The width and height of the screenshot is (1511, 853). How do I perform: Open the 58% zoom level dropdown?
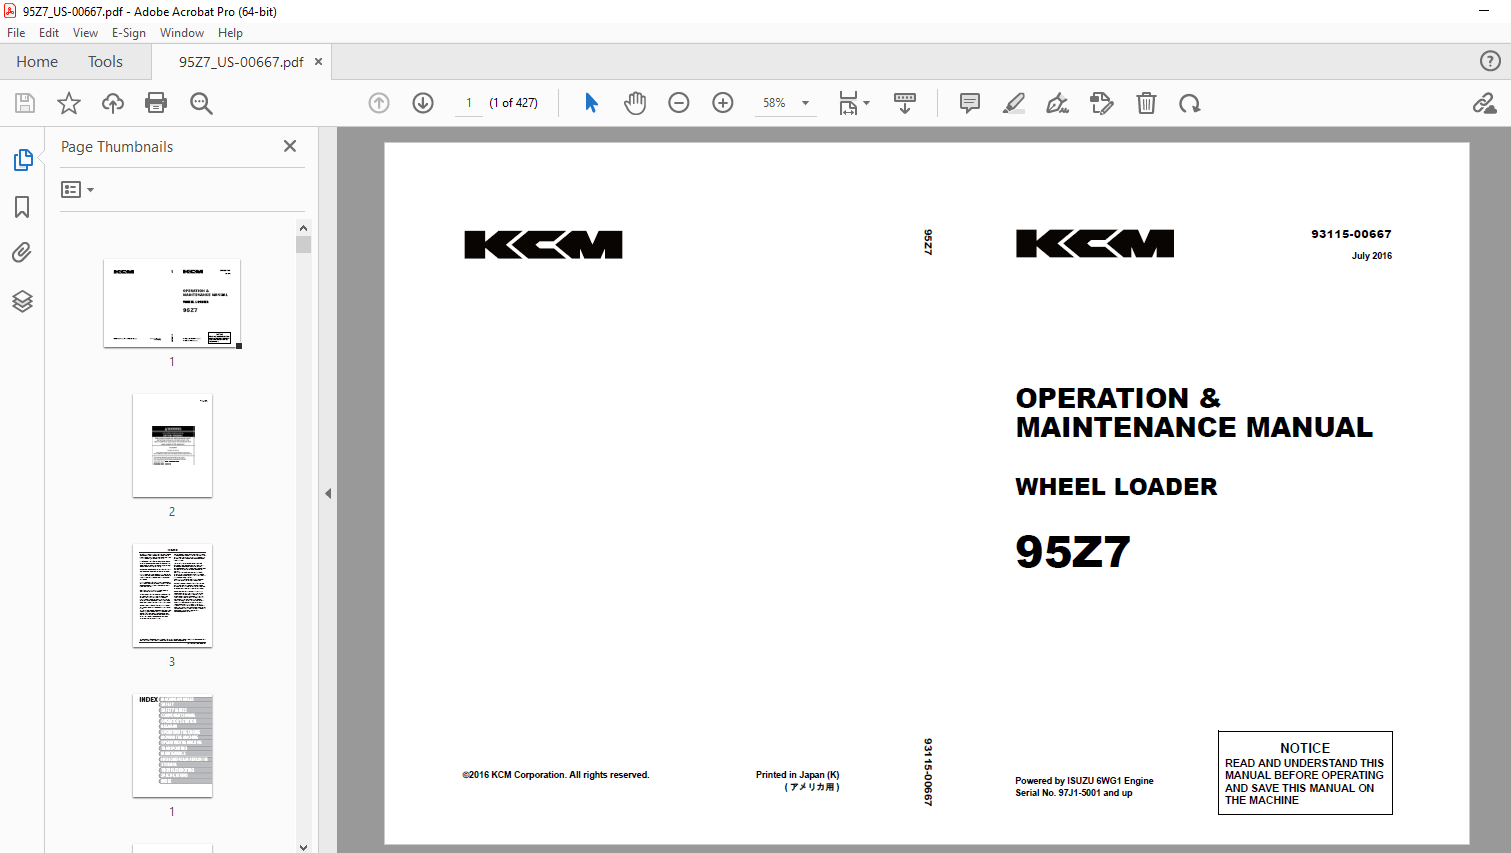point(786,103)
